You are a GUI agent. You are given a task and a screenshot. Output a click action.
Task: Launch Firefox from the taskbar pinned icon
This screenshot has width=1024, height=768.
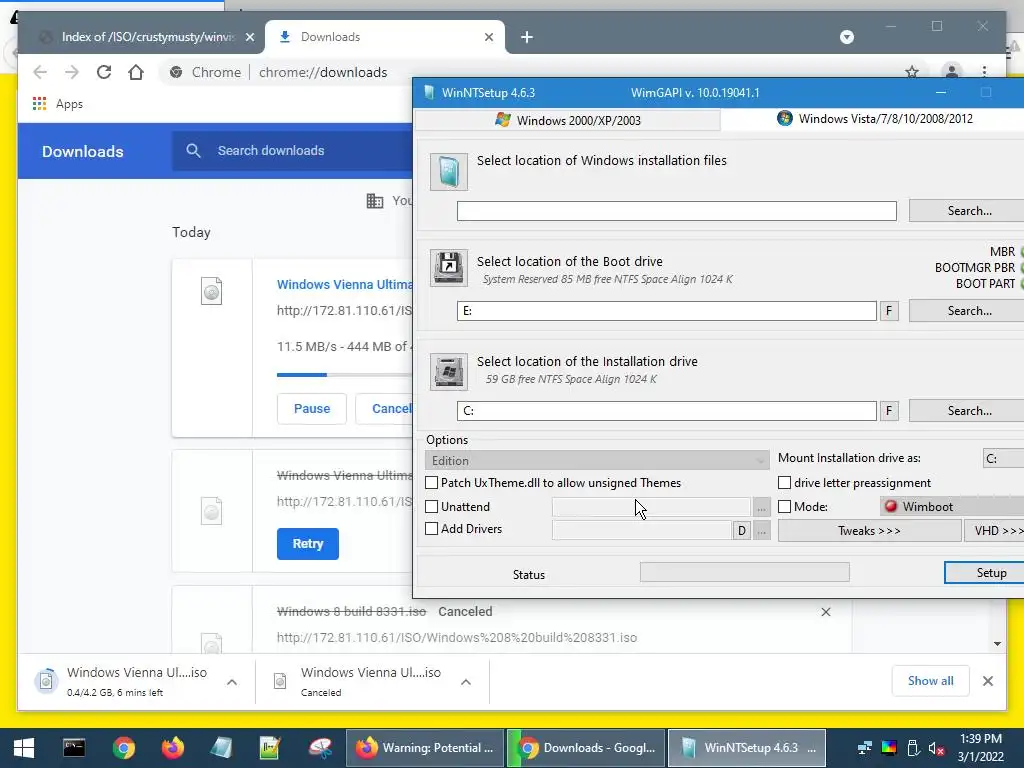(x=173, y=748)
